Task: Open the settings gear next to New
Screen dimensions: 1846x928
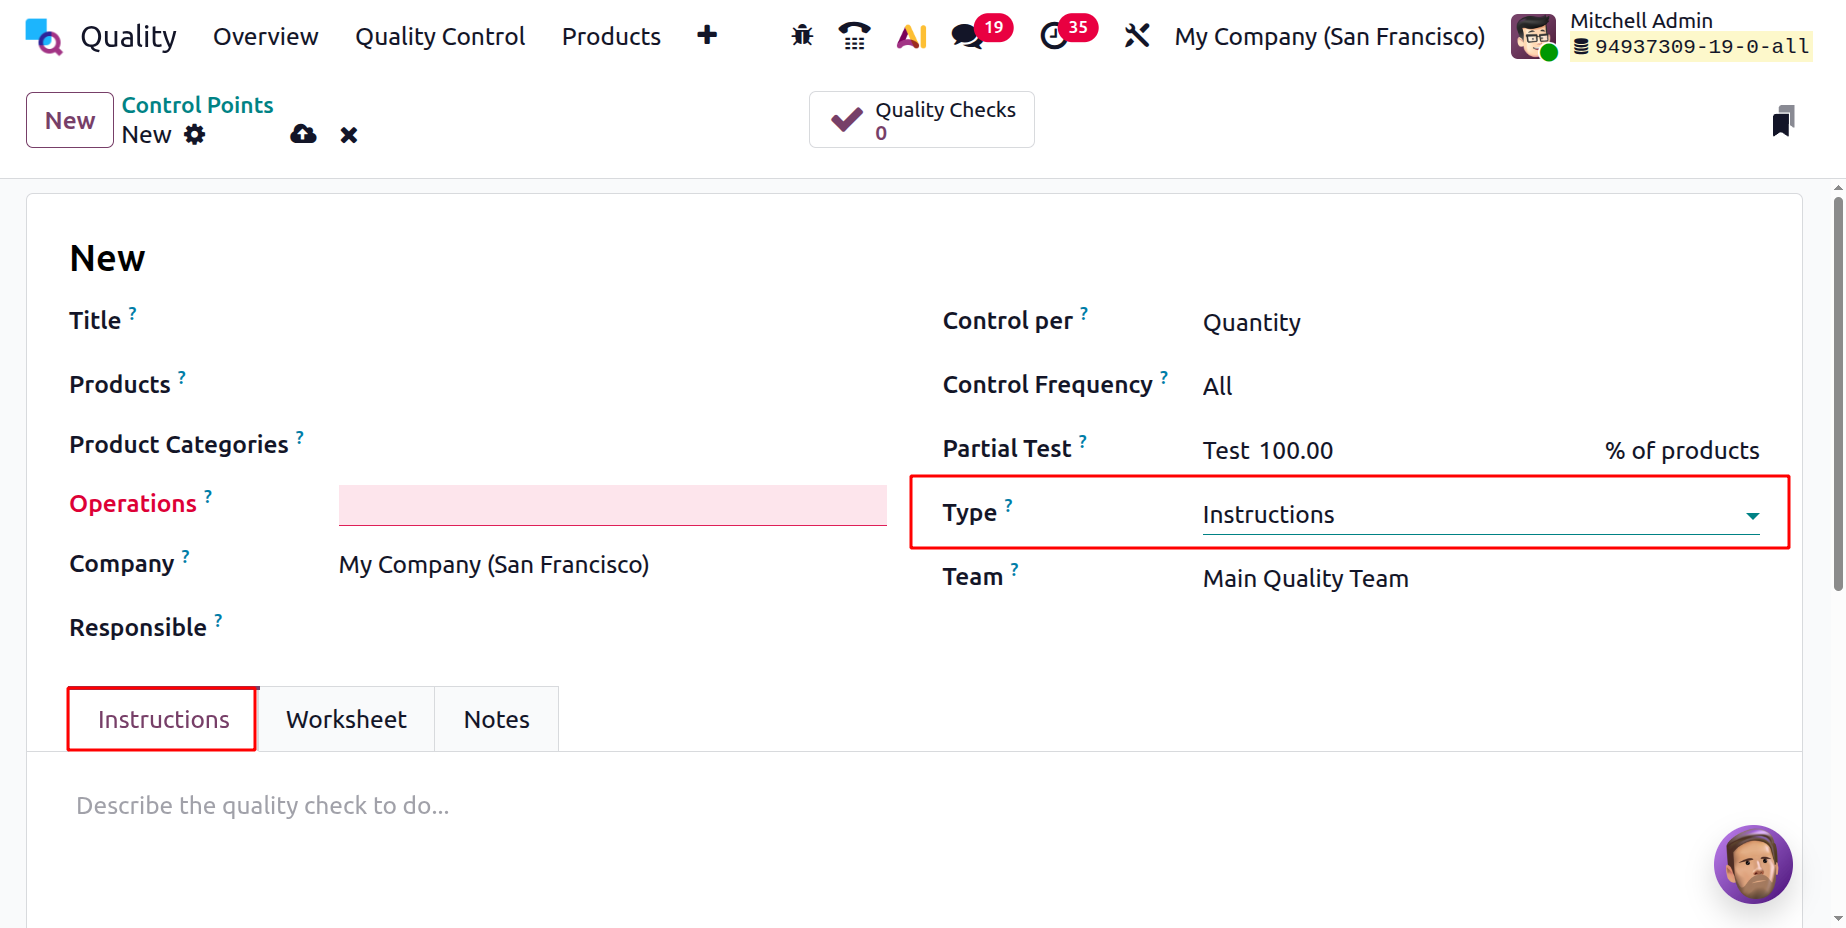Action: 194,134
